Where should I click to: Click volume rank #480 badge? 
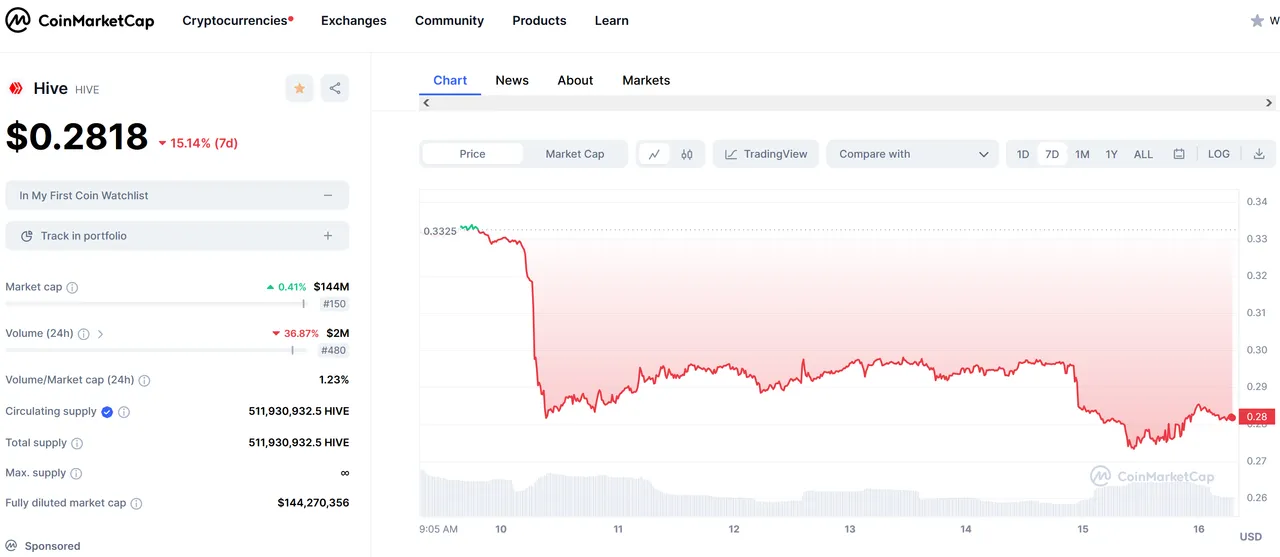(x=334, y=351)
